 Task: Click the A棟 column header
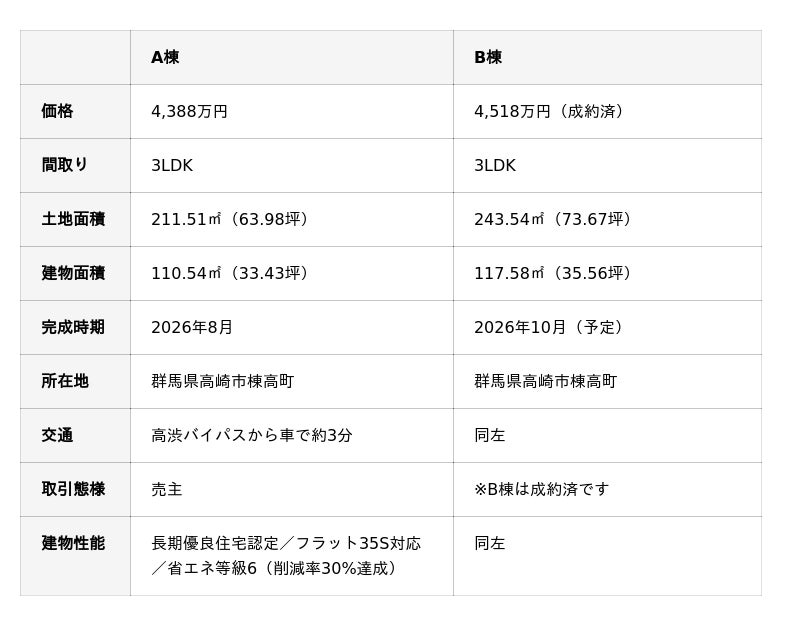pos(165,57)
